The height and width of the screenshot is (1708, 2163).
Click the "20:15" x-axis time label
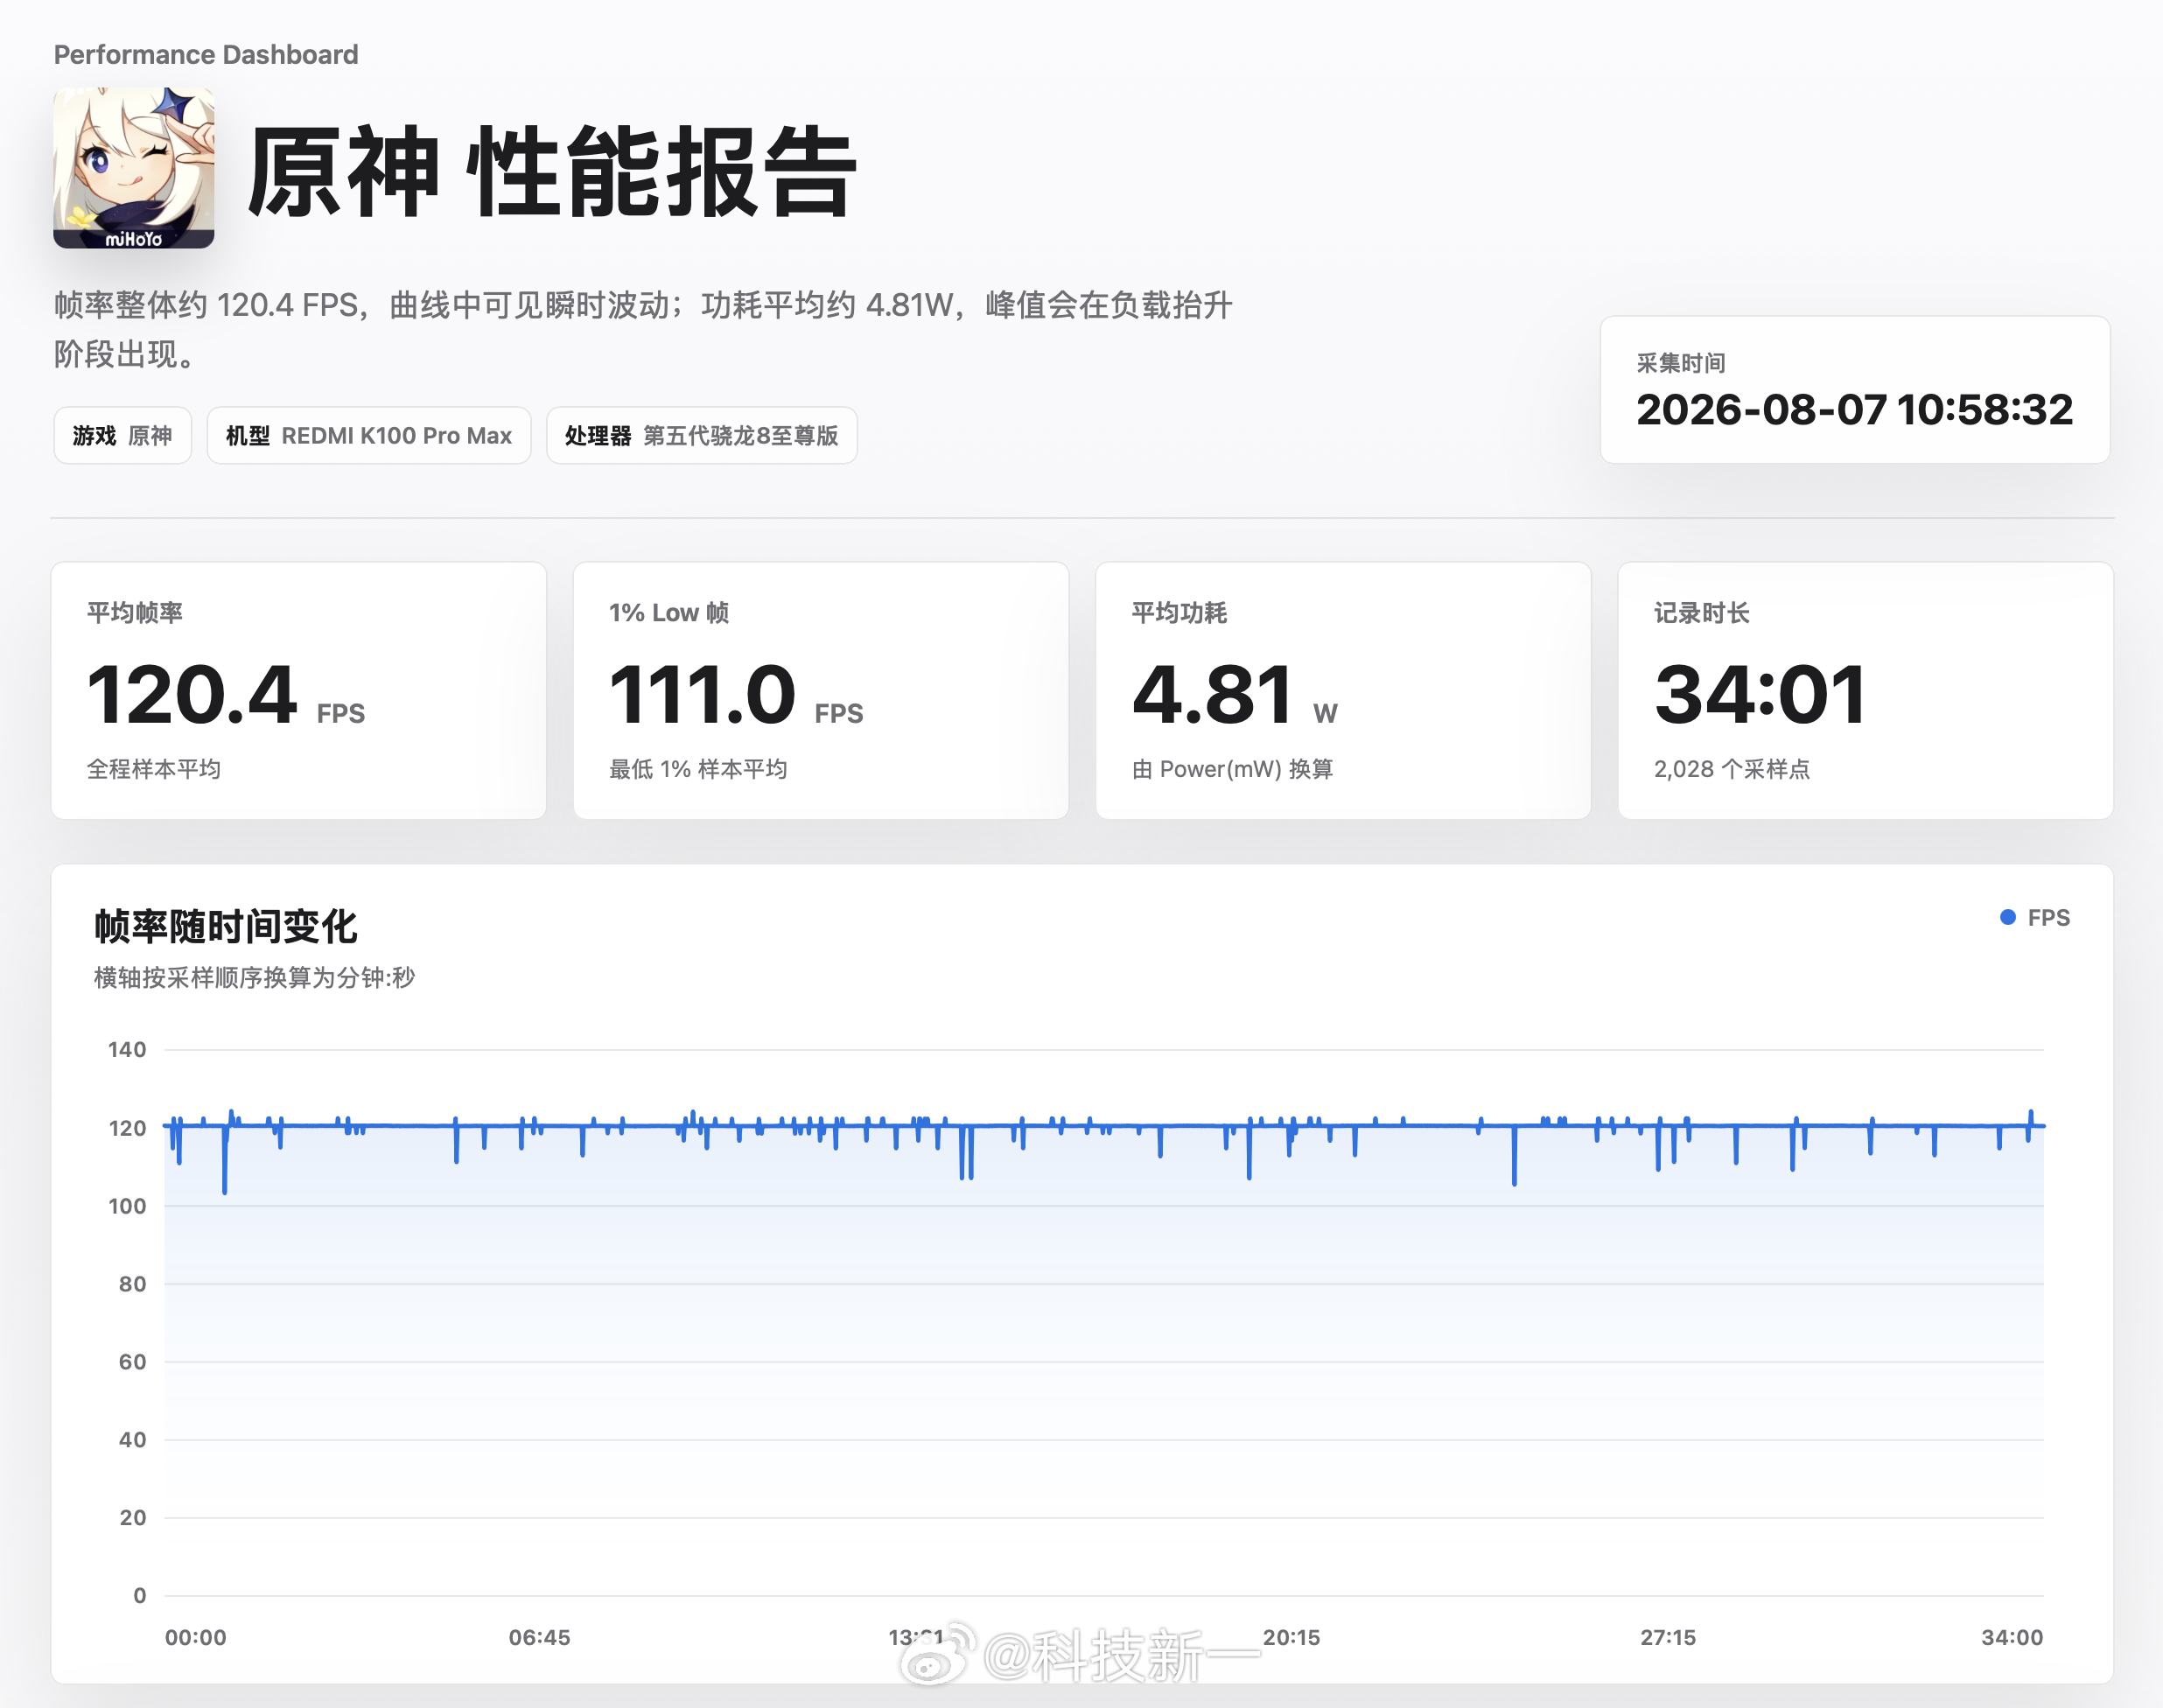tap(1292, 1638)
